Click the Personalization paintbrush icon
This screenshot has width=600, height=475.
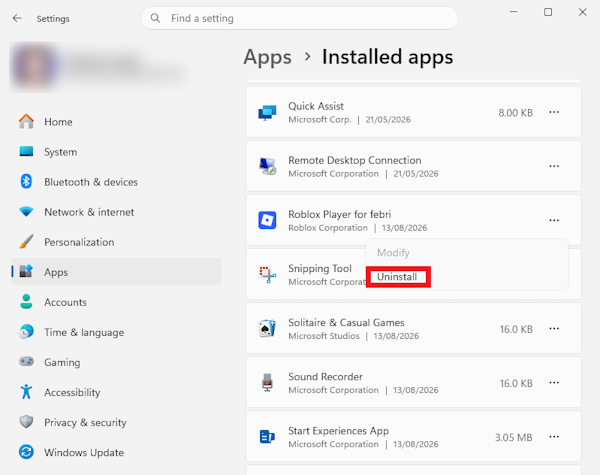click(26, 242)
